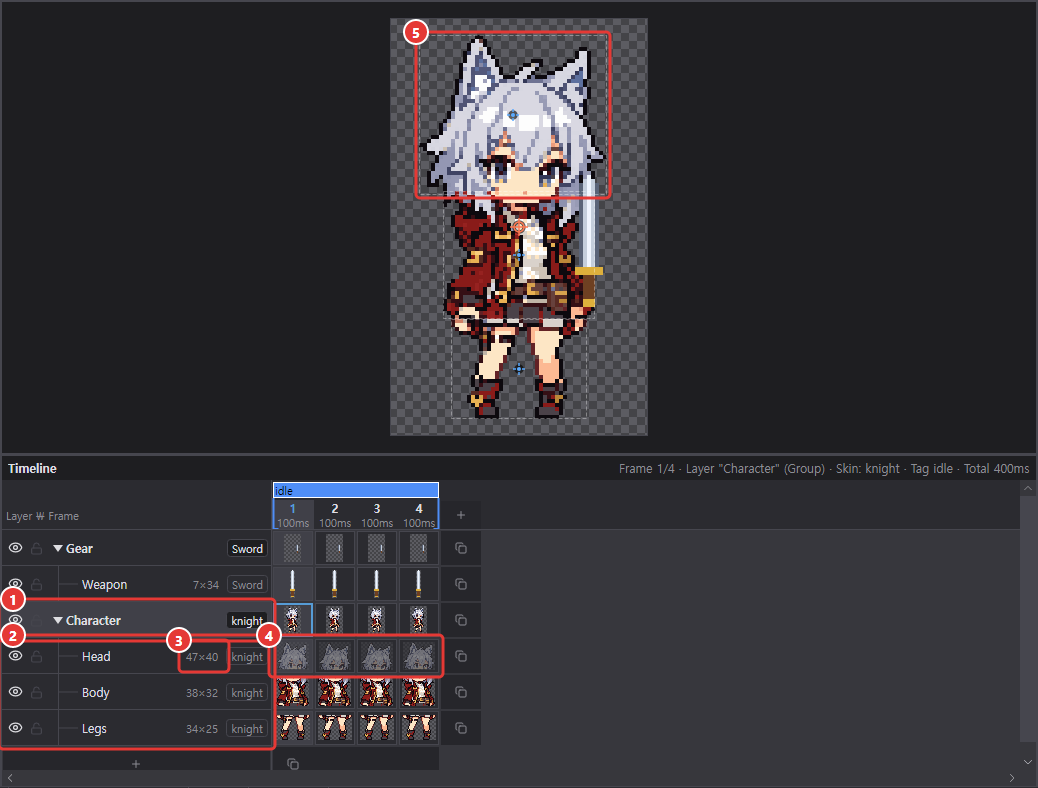Screen dimensions: 1038x788
Task: Hide the Legs layer
Action: tap(15, 728)
